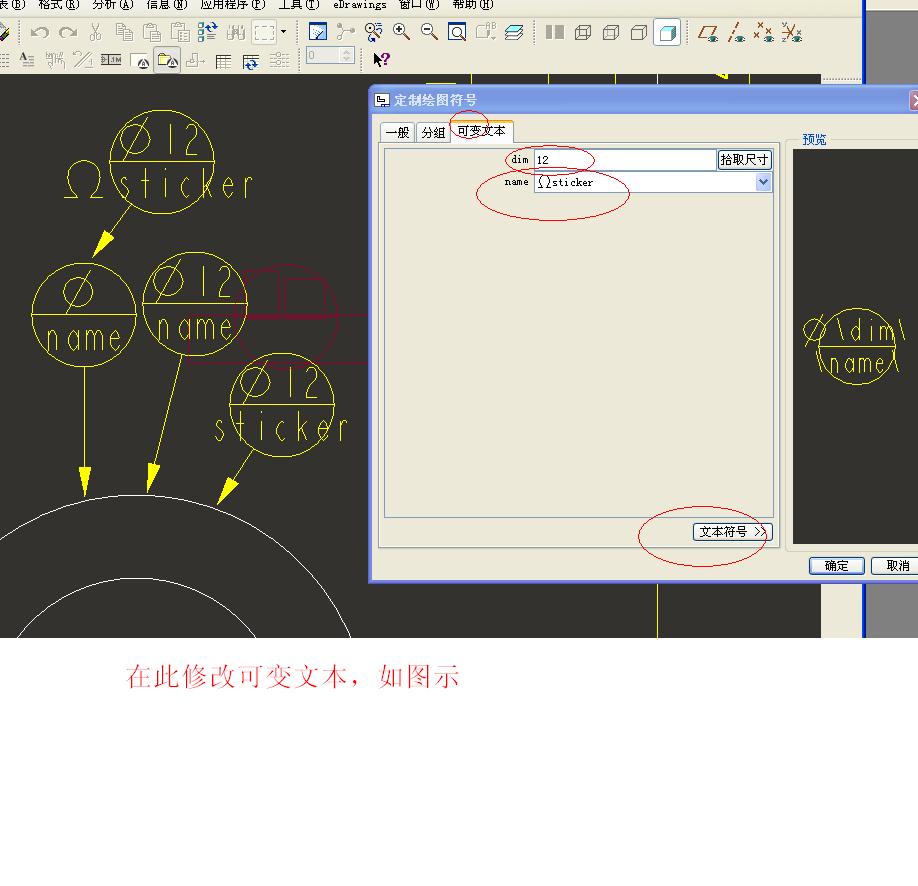The width and height of the screenshot is (918, 886).
Task: Click the hatch lines icon
Action: pos(83,60)
